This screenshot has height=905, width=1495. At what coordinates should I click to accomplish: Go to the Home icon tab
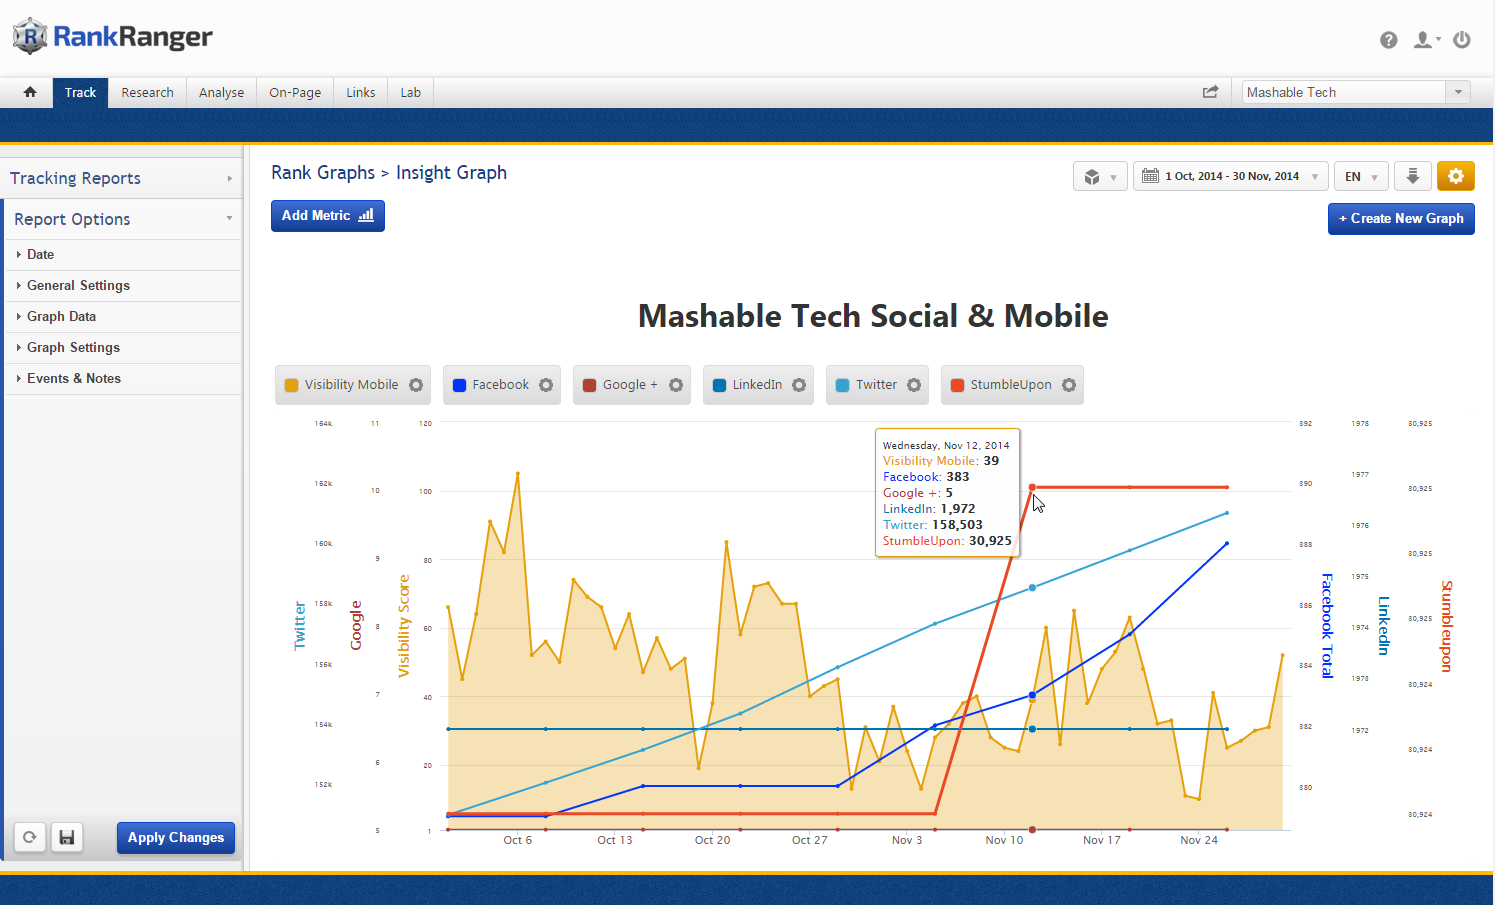(x=30, y=92)
